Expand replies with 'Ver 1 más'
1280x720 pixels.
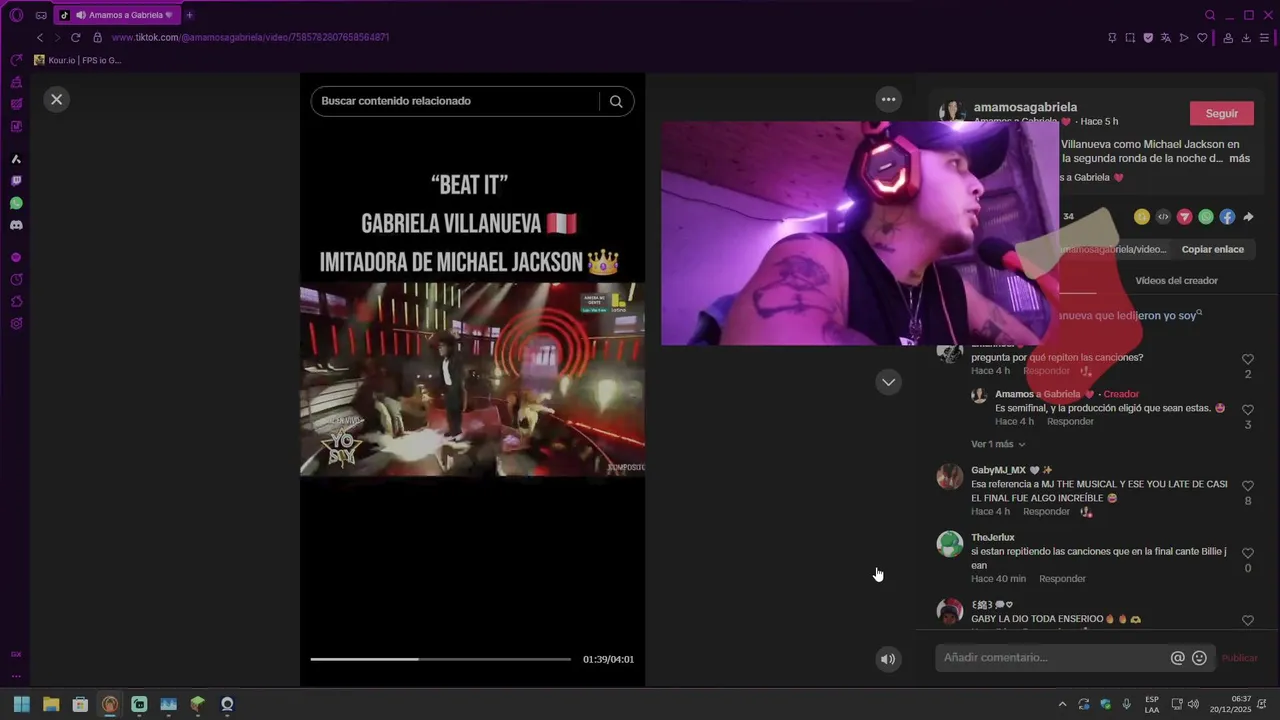click(997, 444)
